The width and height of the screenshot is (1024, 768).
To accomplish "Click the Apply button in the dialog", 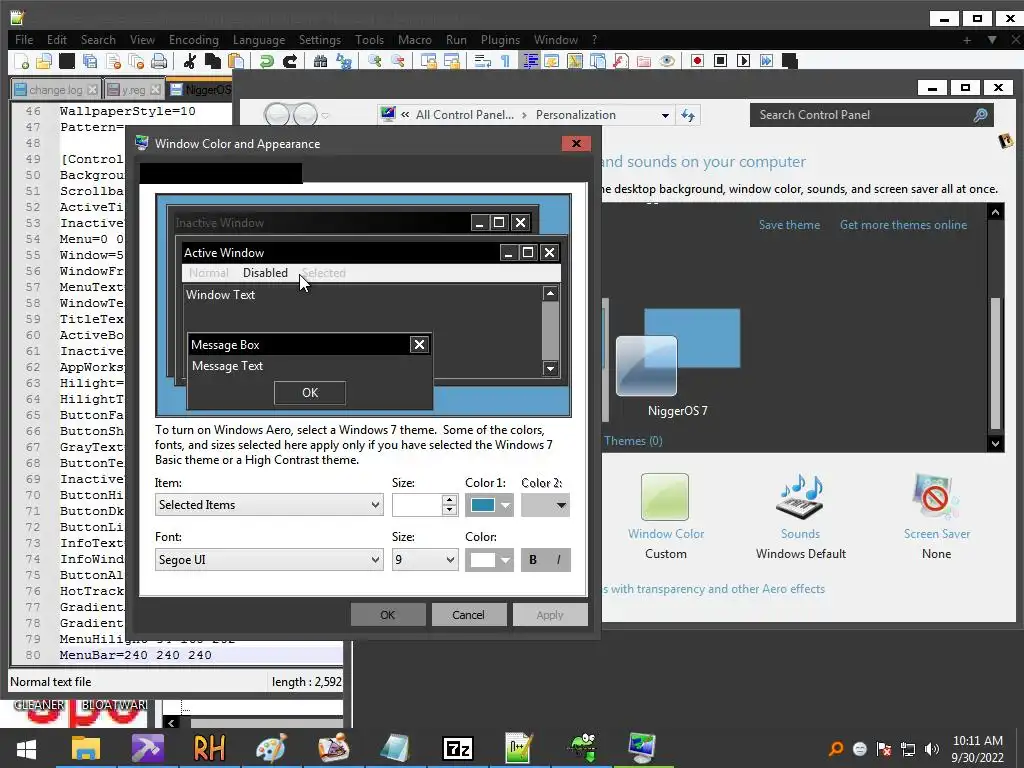I will 550,615.
